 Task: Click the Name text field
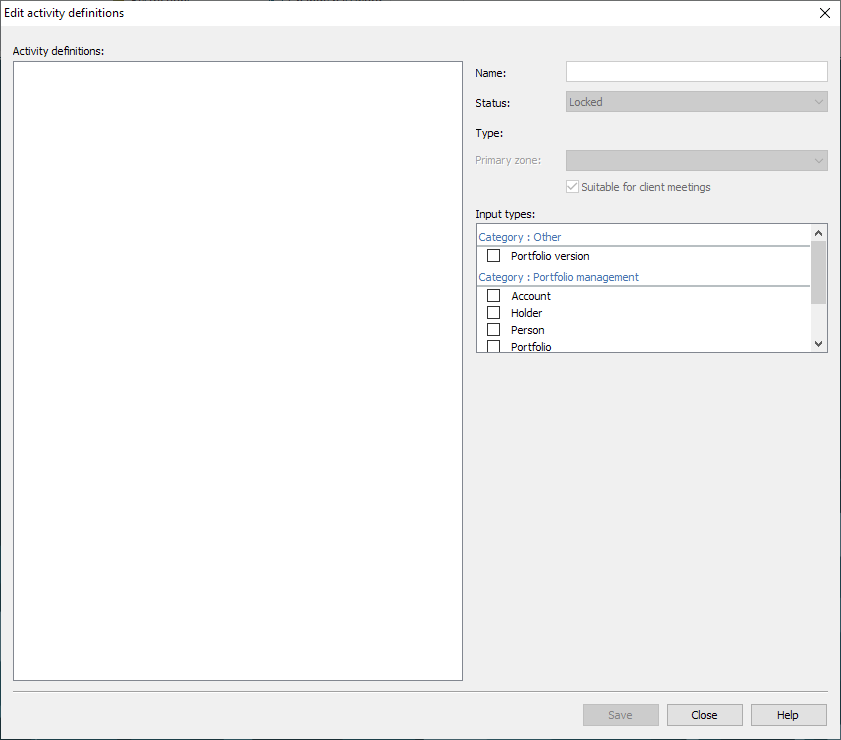[696, 72]
